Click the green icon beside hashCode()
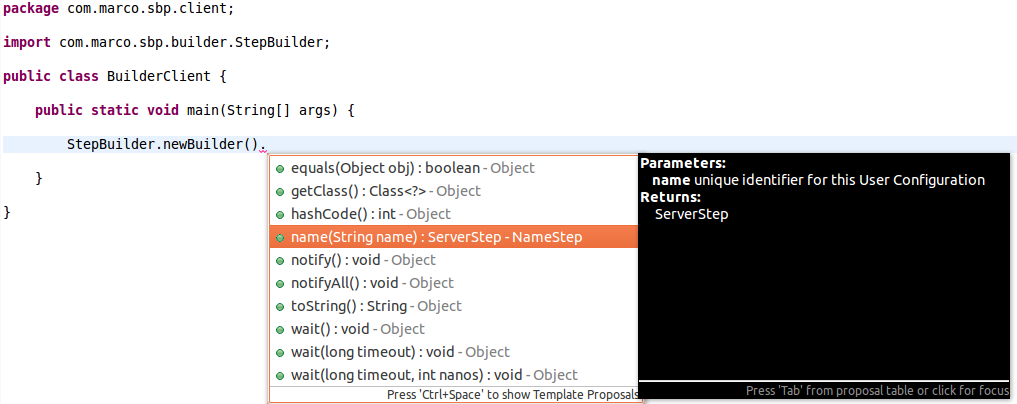Viewport: 1017px width, 404px height. pyautogui.click(x=280, y=215)
